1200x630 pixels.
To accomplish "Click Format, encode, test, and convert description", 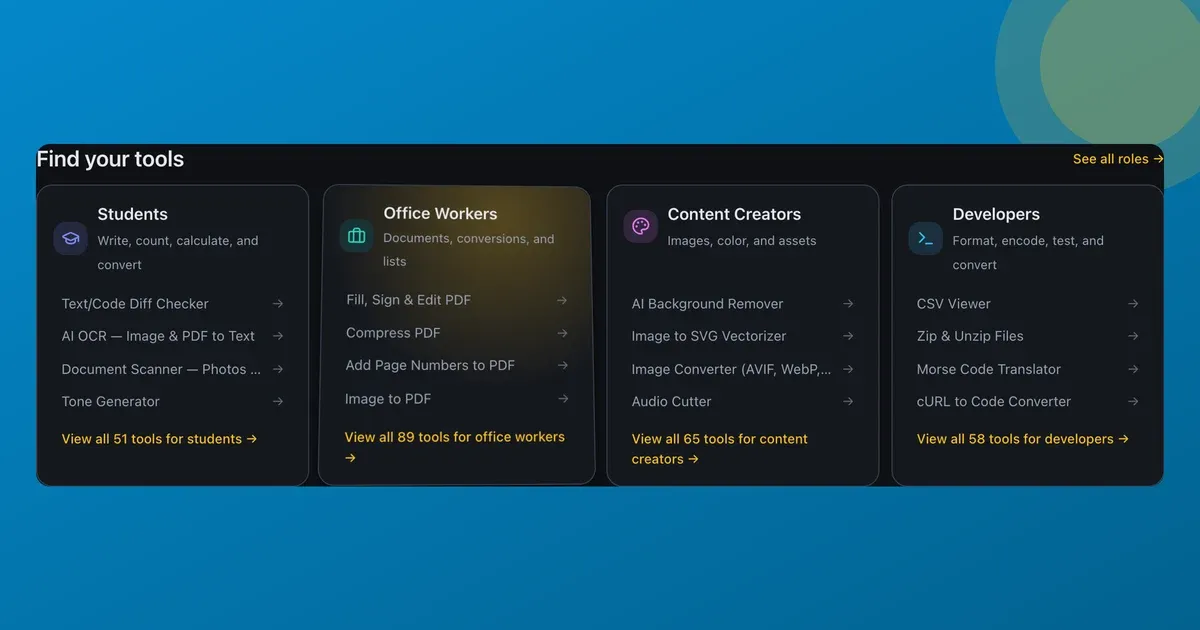I will 1028,253.
